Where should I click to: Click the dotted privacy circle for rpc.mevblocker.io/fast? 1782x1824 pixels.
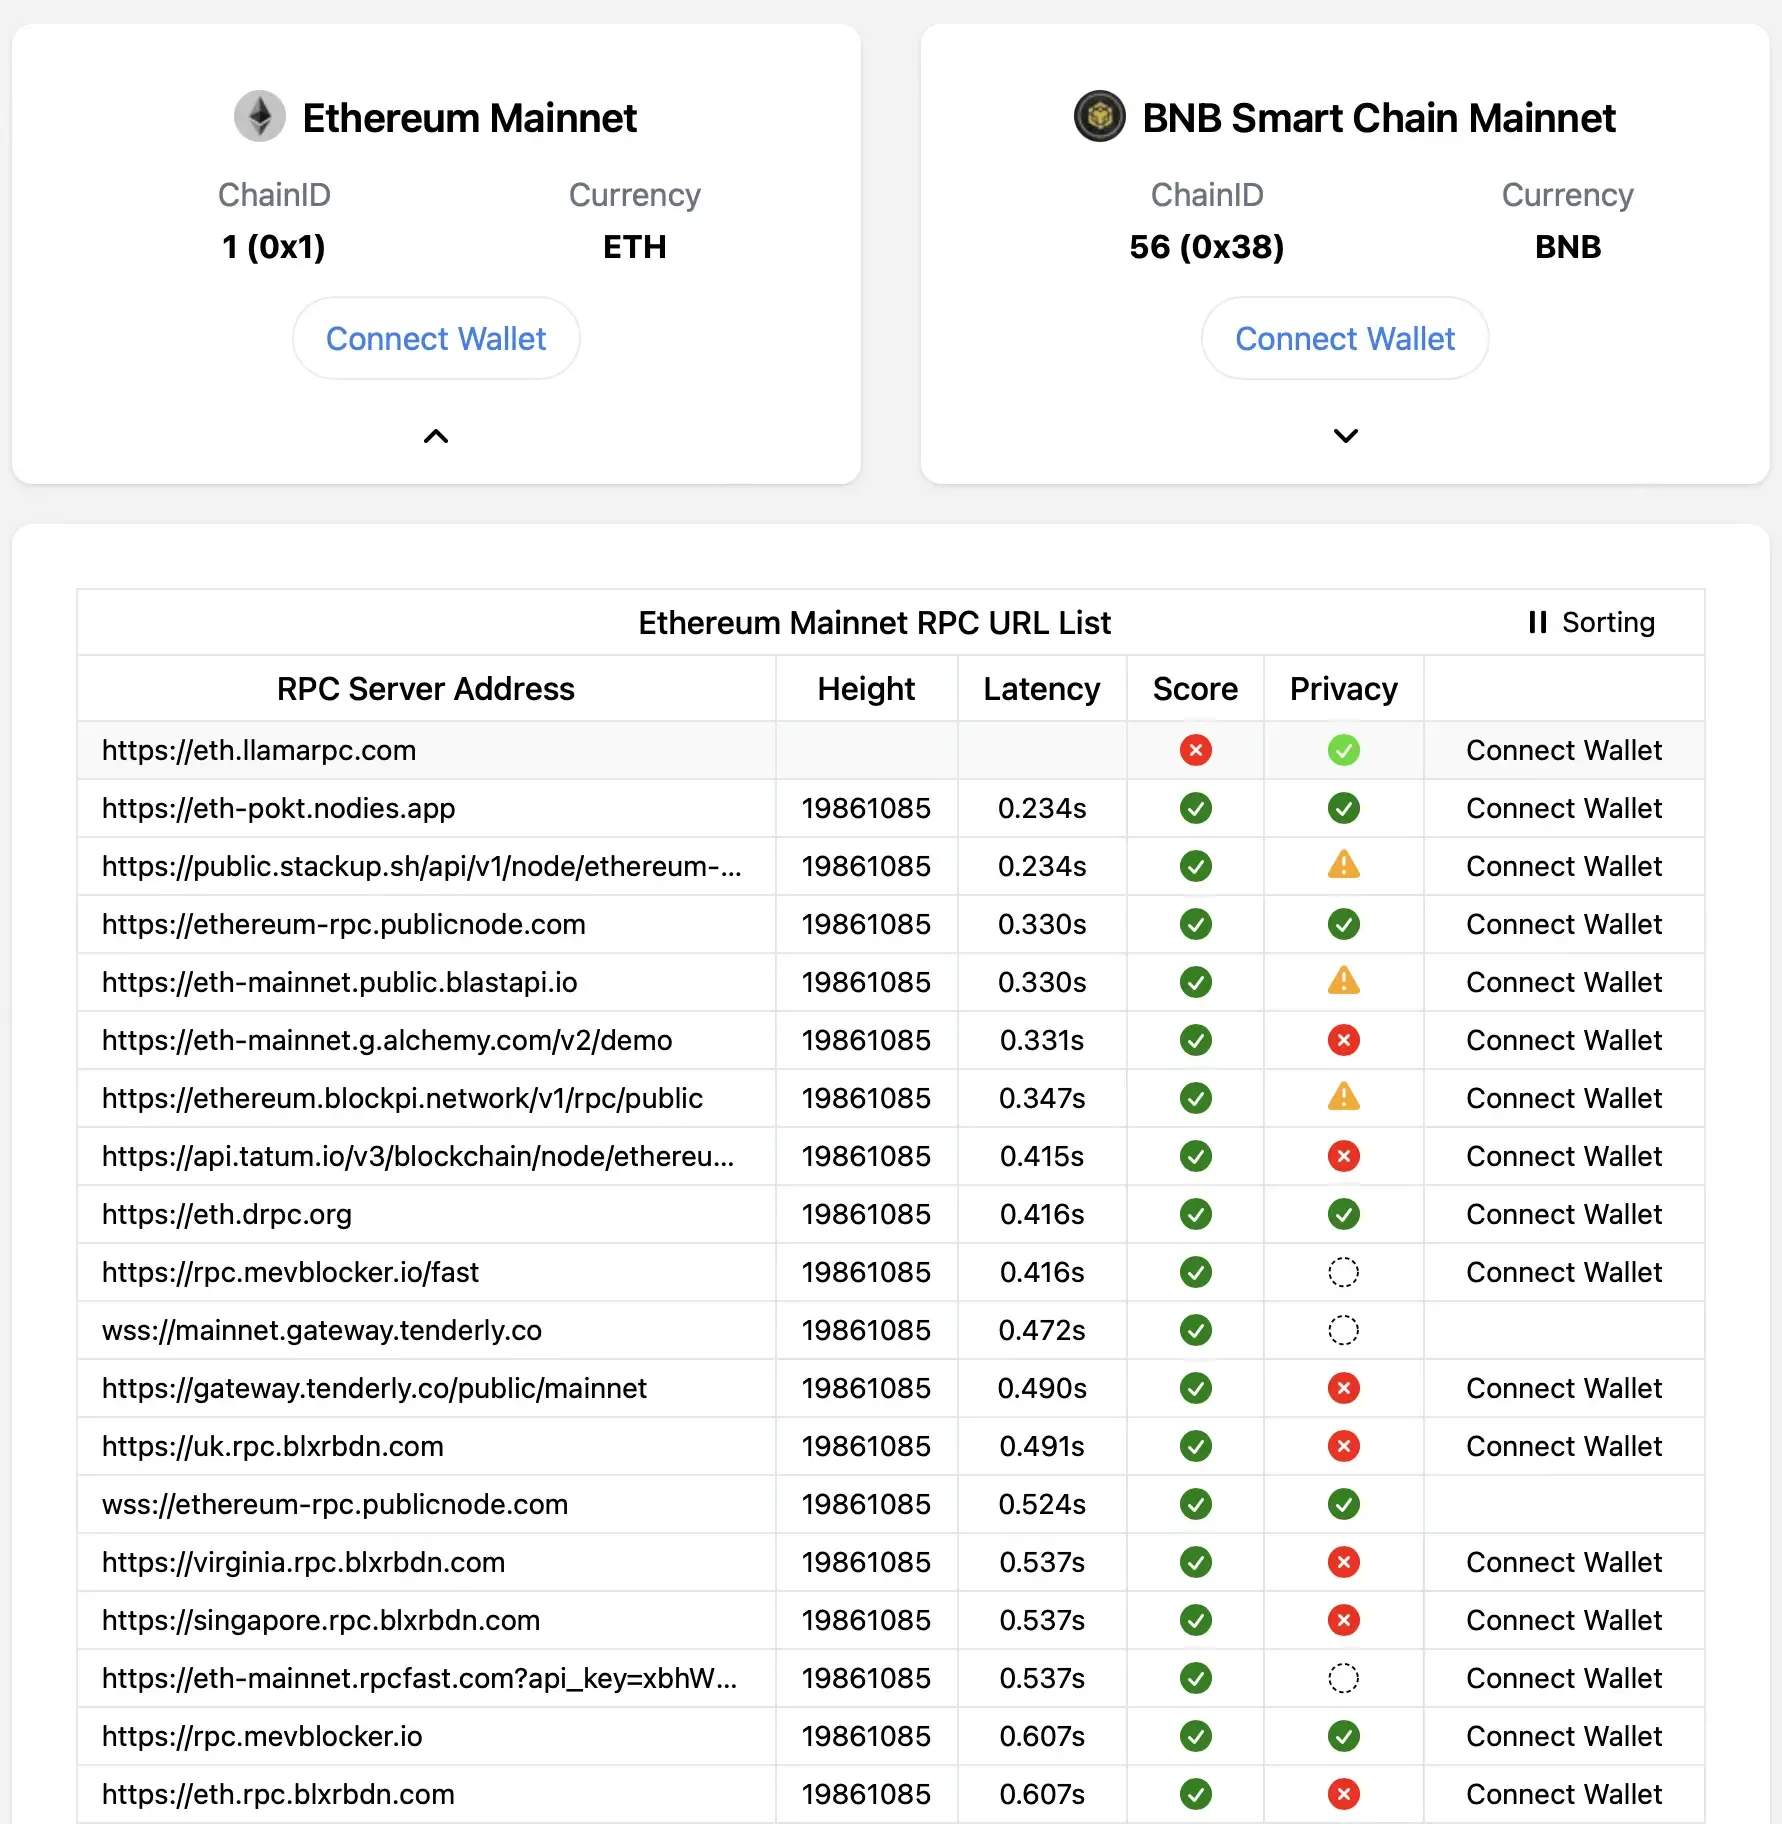point(1343,1272)
